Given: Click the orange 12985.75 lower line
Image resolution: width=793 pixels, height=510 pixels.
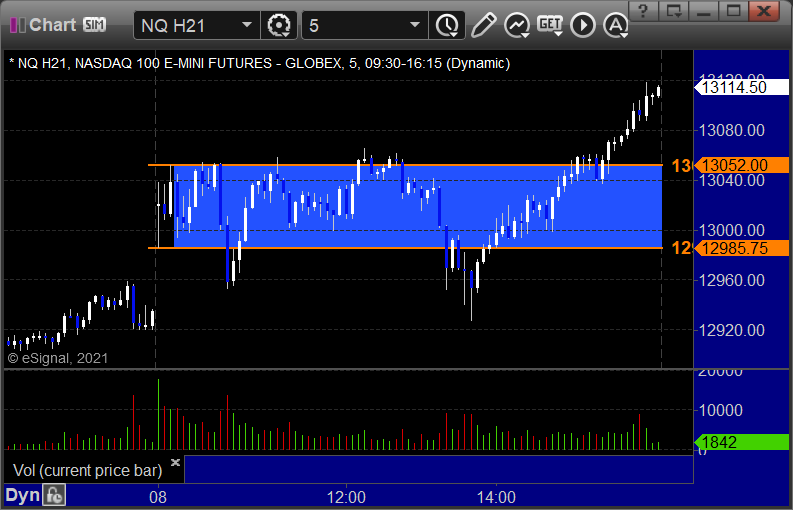Looking at the screenshot, I should point(405,248).
